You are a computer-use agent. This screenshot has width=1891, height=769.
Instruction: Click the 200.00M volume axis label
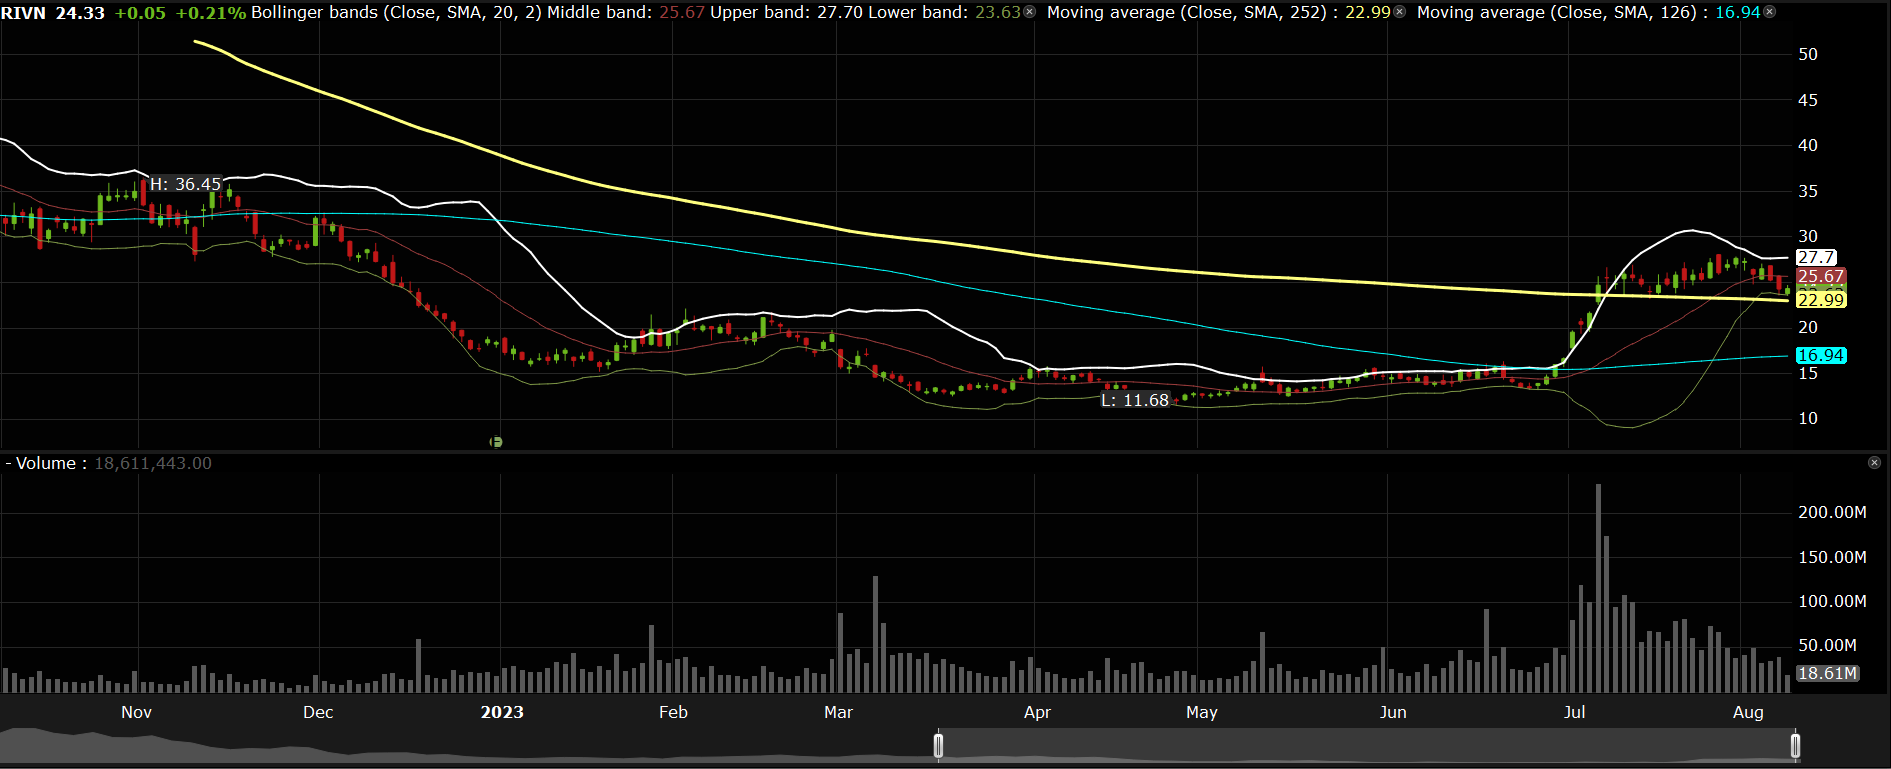(1832, 512)
